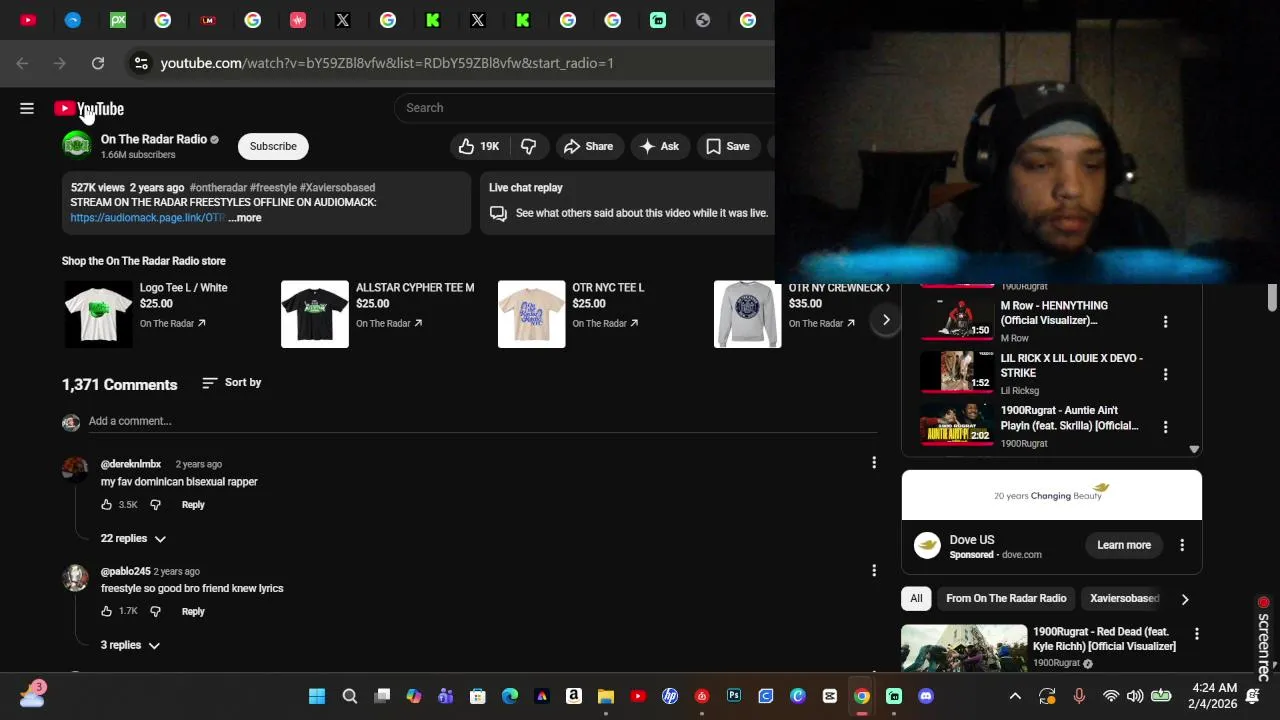Dislike the @pablo245 comment
The height and width of the screenshot is (720, 1280).
coord(155,611)
